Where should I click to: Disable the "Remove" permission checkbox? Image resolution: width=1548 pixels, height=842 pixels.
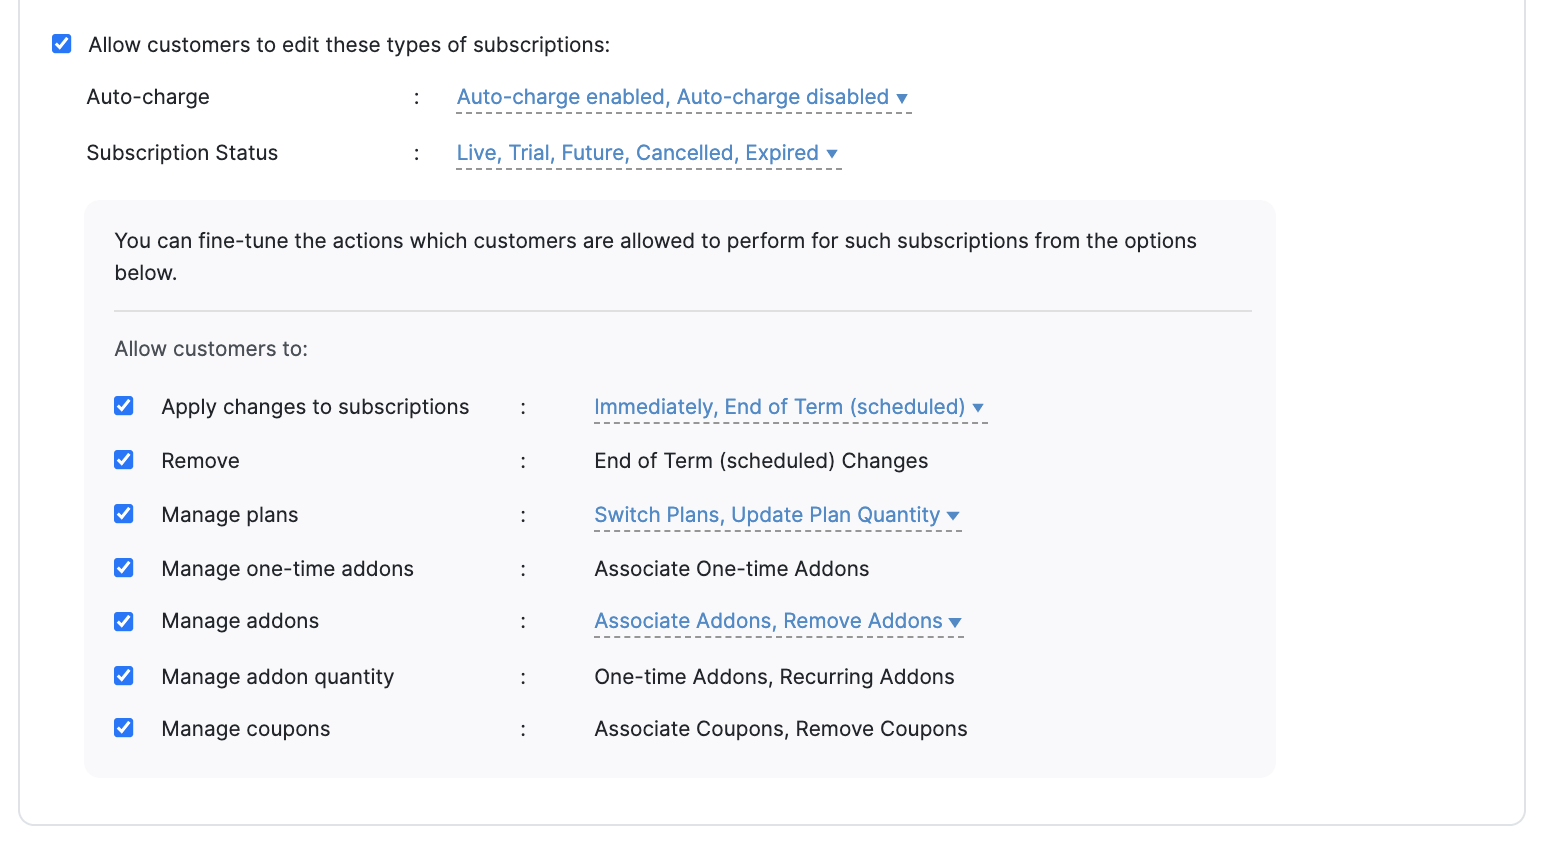pyautogui.click(x=123, y=459)
